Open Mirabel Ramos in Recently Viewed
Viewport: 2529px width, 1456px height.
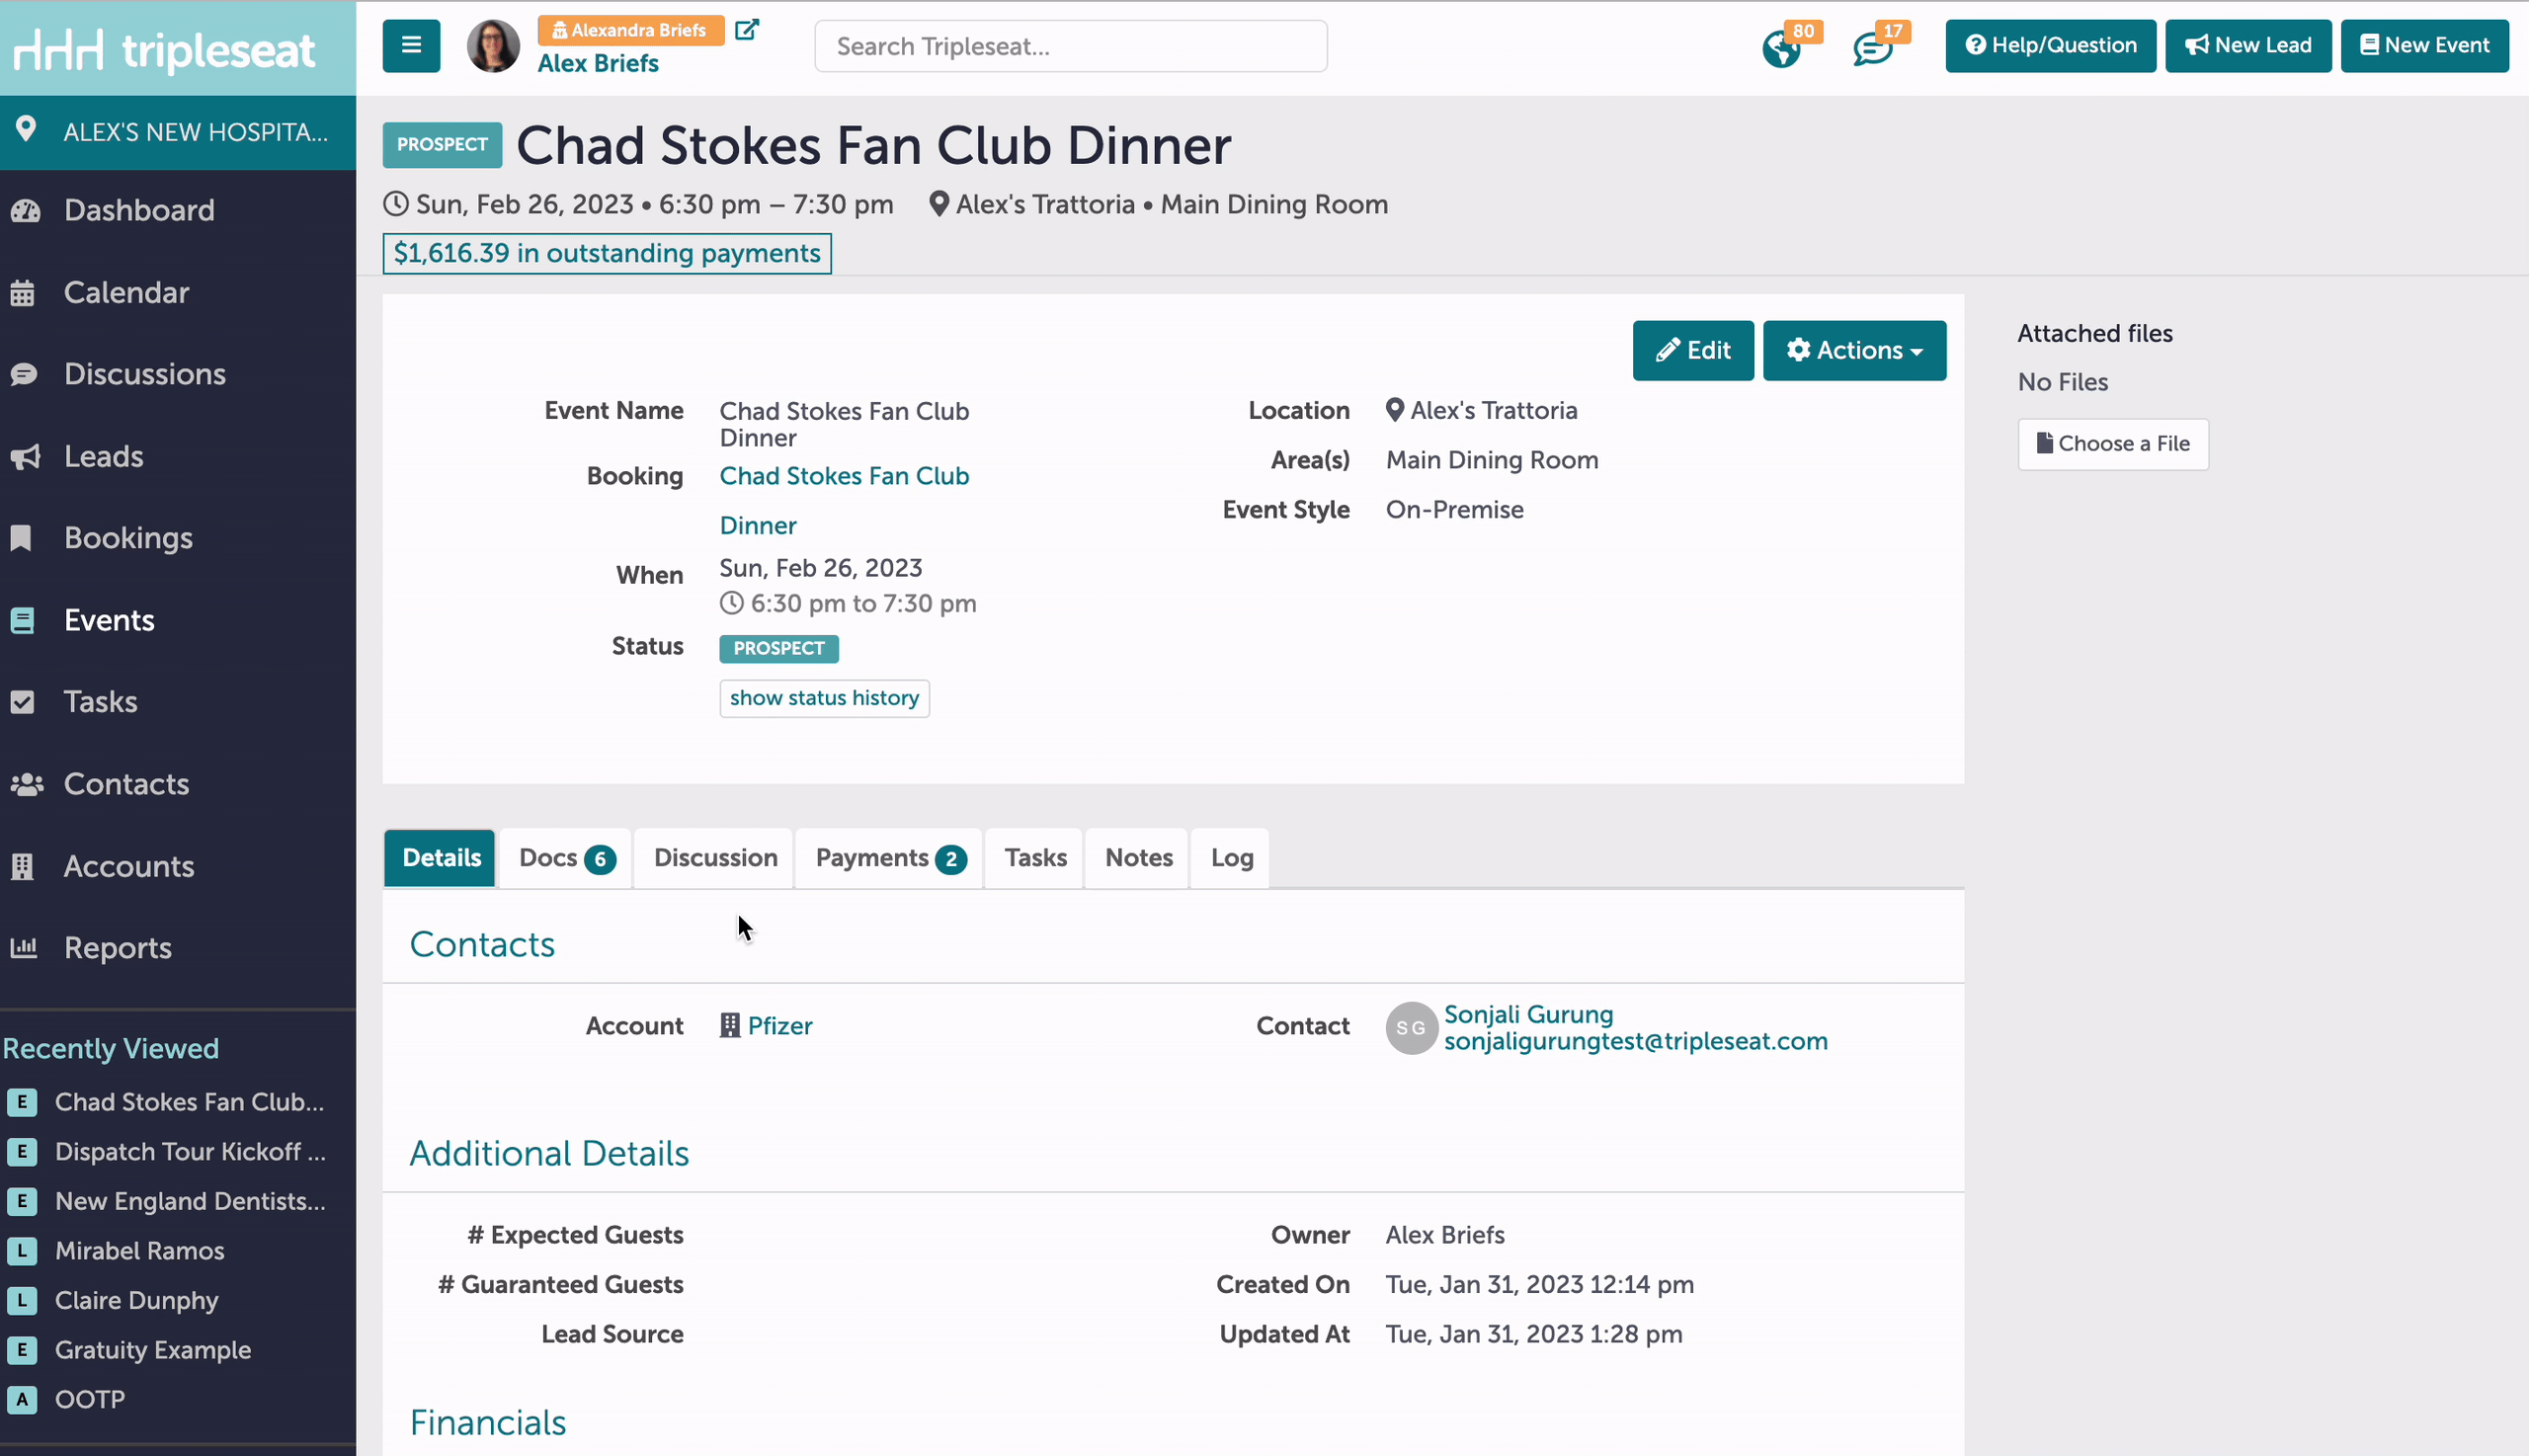click(x=140, y=1251)
